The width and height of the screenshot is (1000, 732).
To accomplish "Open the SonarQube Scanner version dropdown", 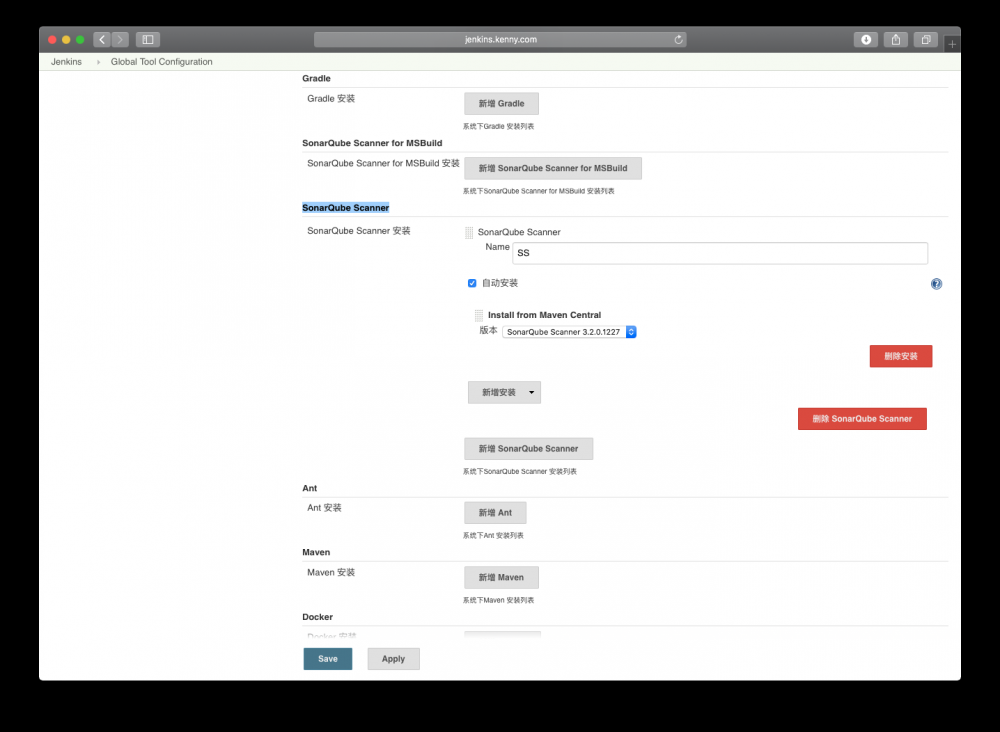I will tap(630, 330).
